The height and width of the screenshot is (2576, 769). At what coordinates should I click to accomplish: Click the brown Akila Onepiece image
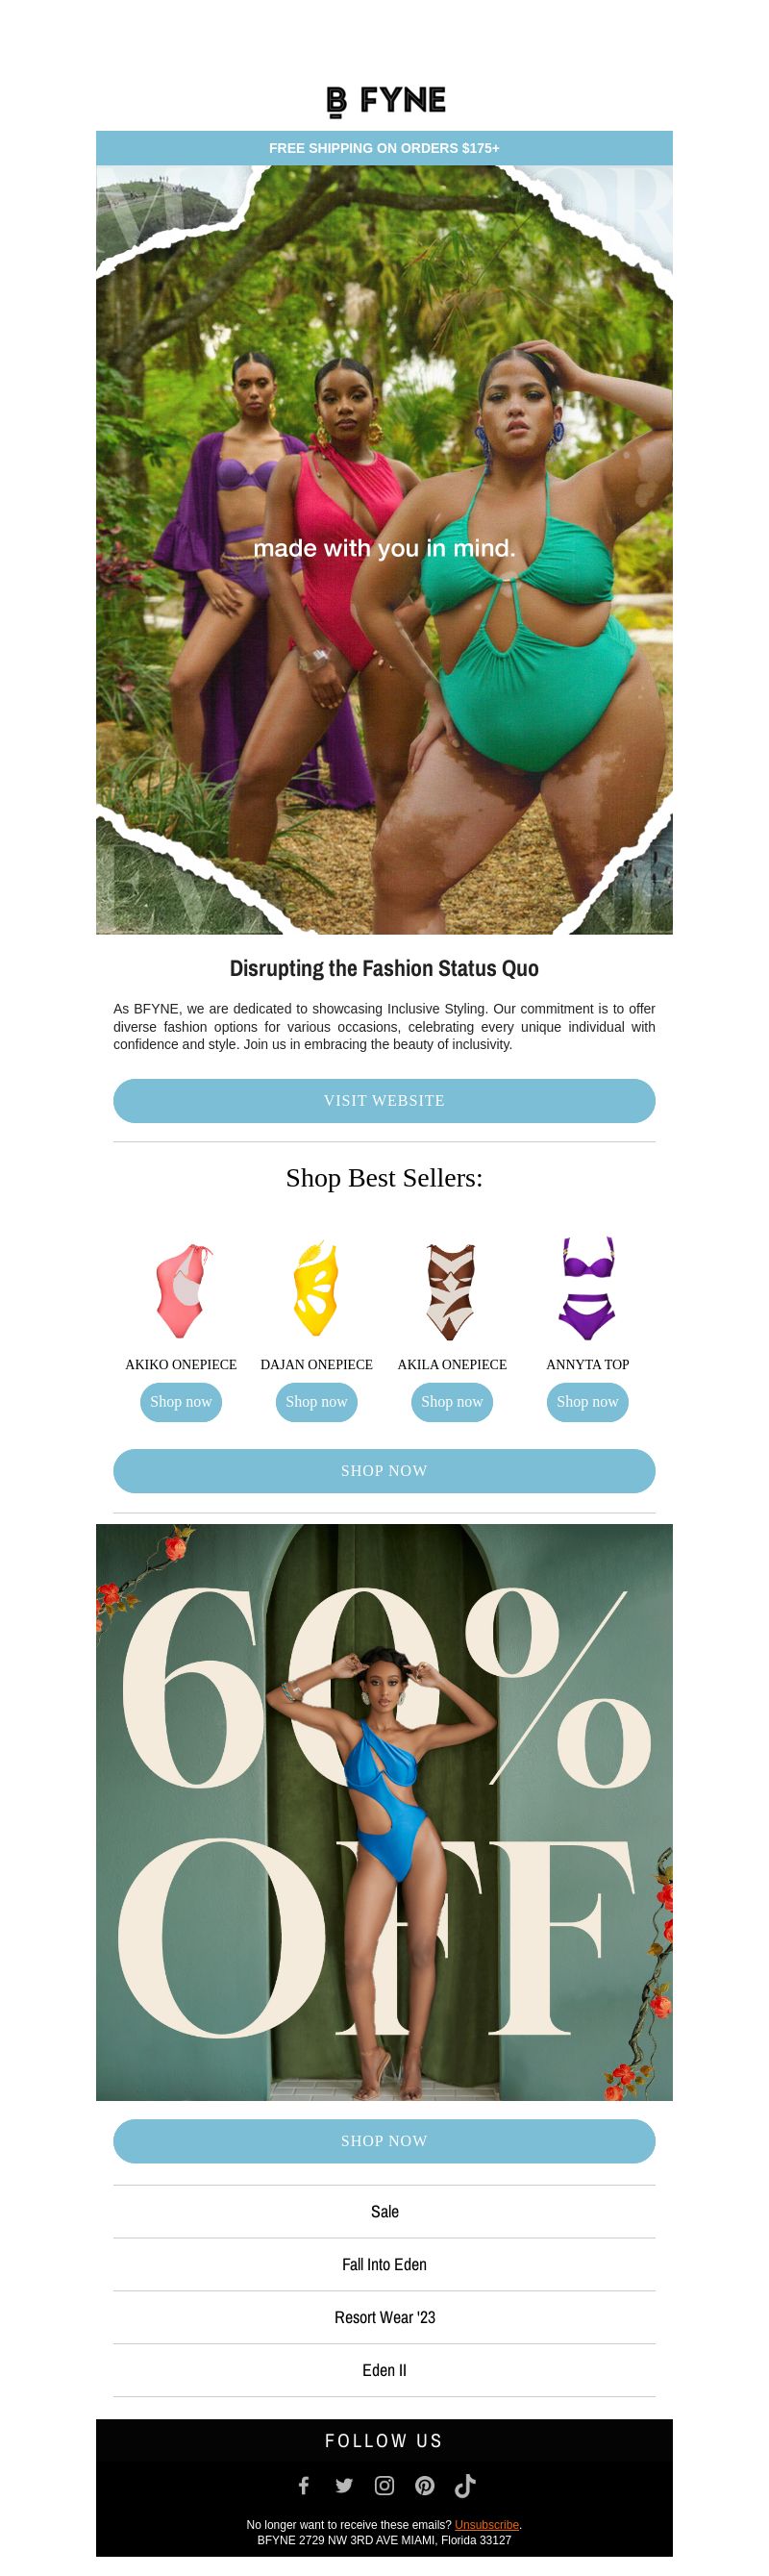[451, 1291]
